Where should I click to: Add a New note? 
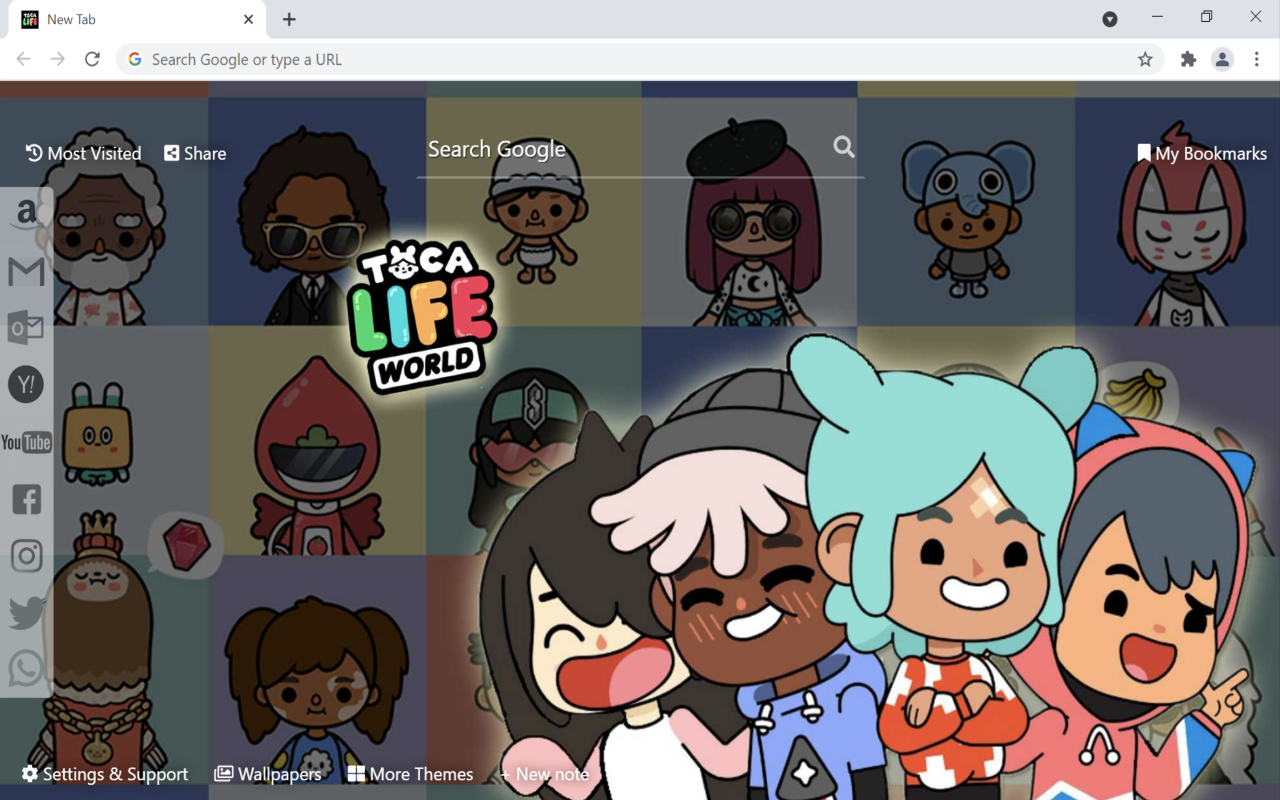click(544, 774)
